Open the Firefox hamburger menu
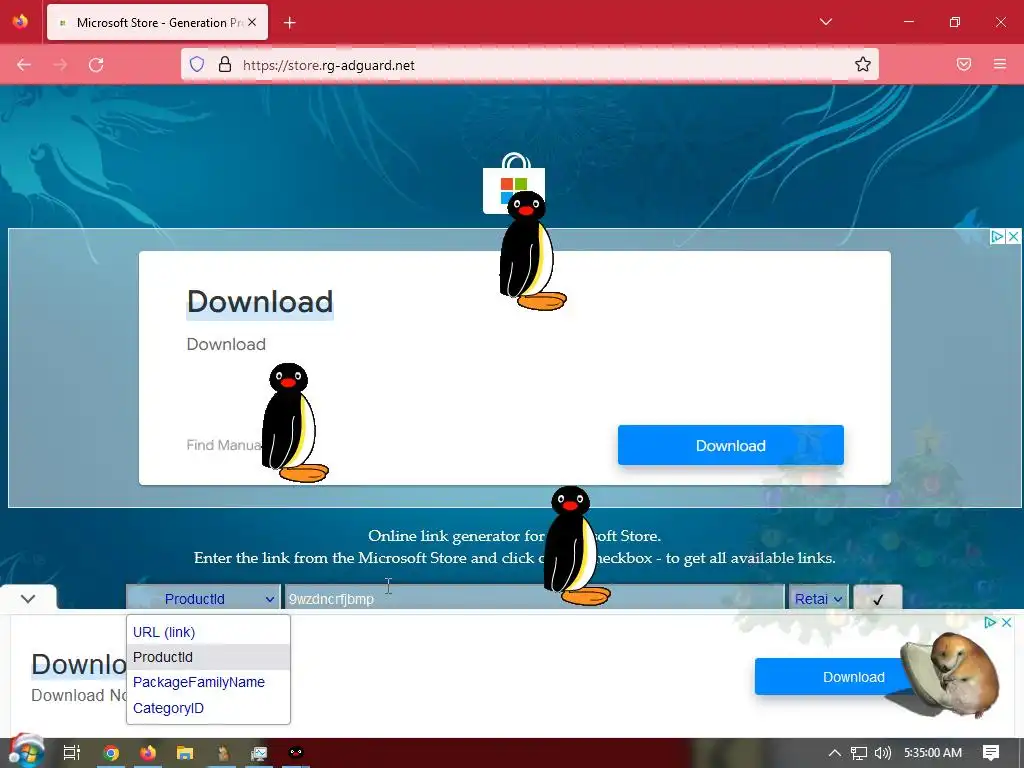 (x=1000, y=64)
